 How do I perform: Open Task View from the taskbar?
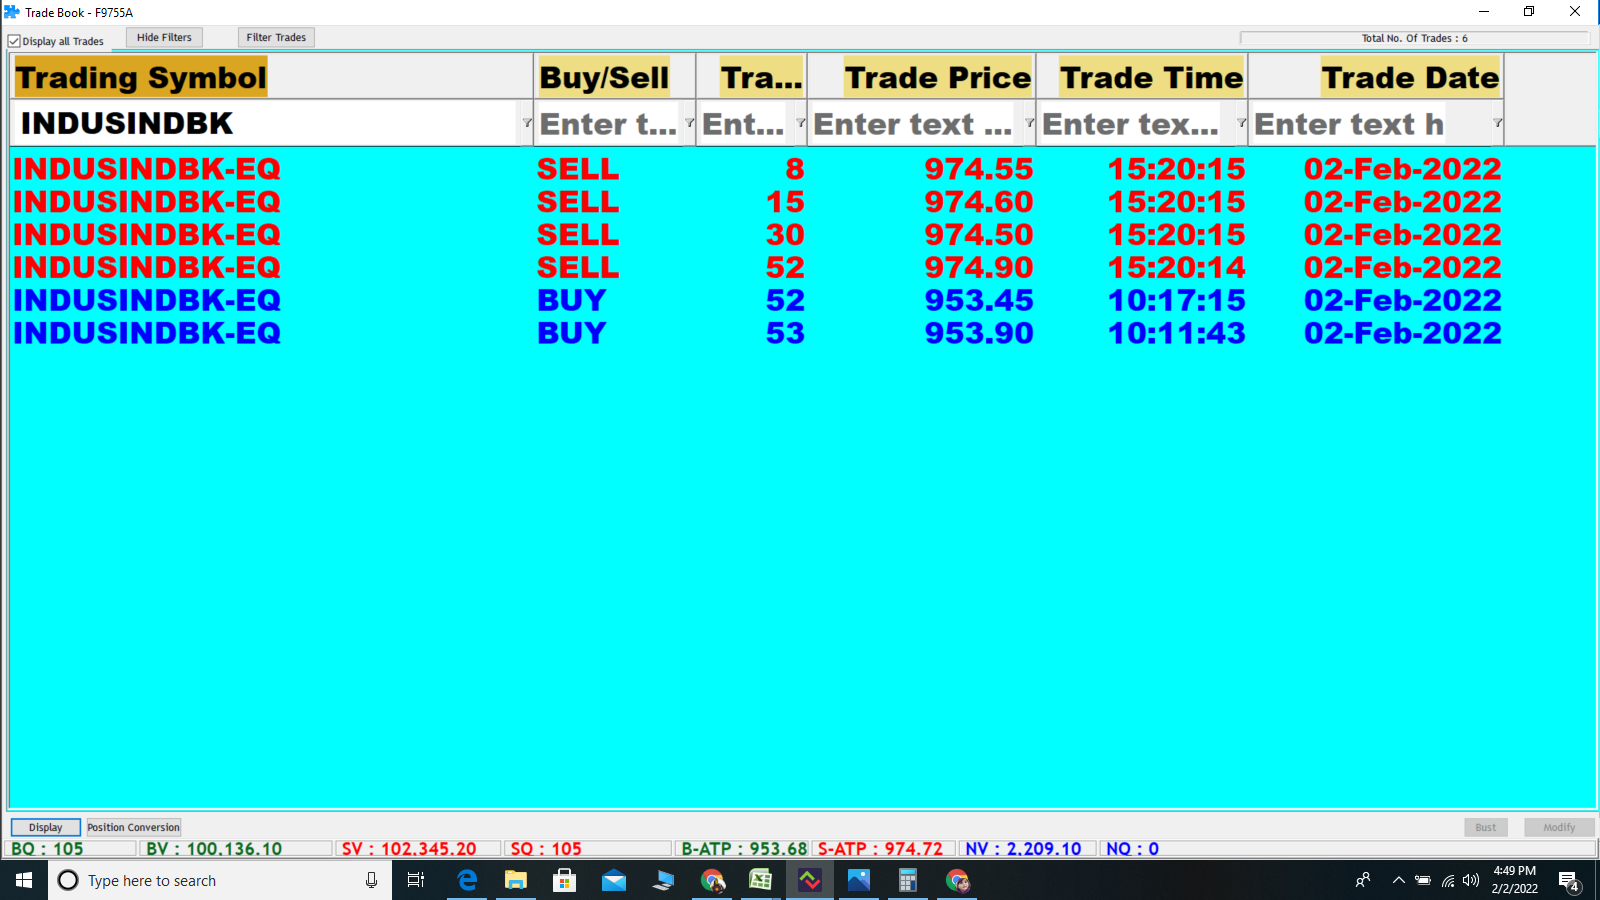(x=416, y=880)
